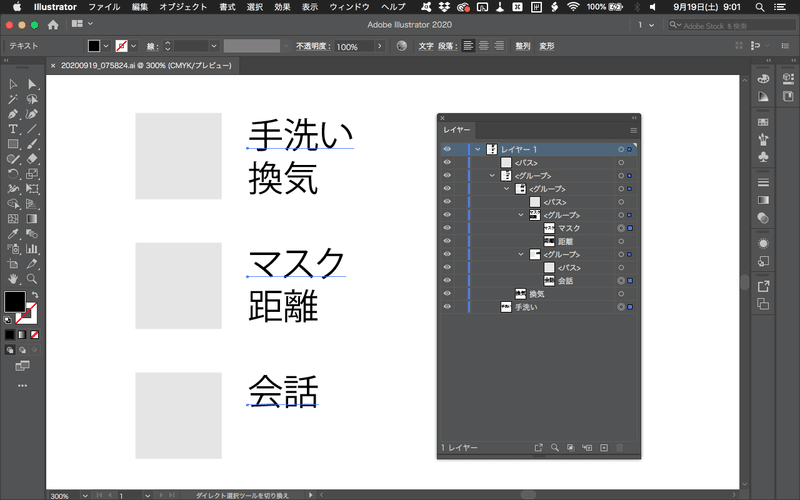
Task: Select the Line Segment tool
Action: 32,129
